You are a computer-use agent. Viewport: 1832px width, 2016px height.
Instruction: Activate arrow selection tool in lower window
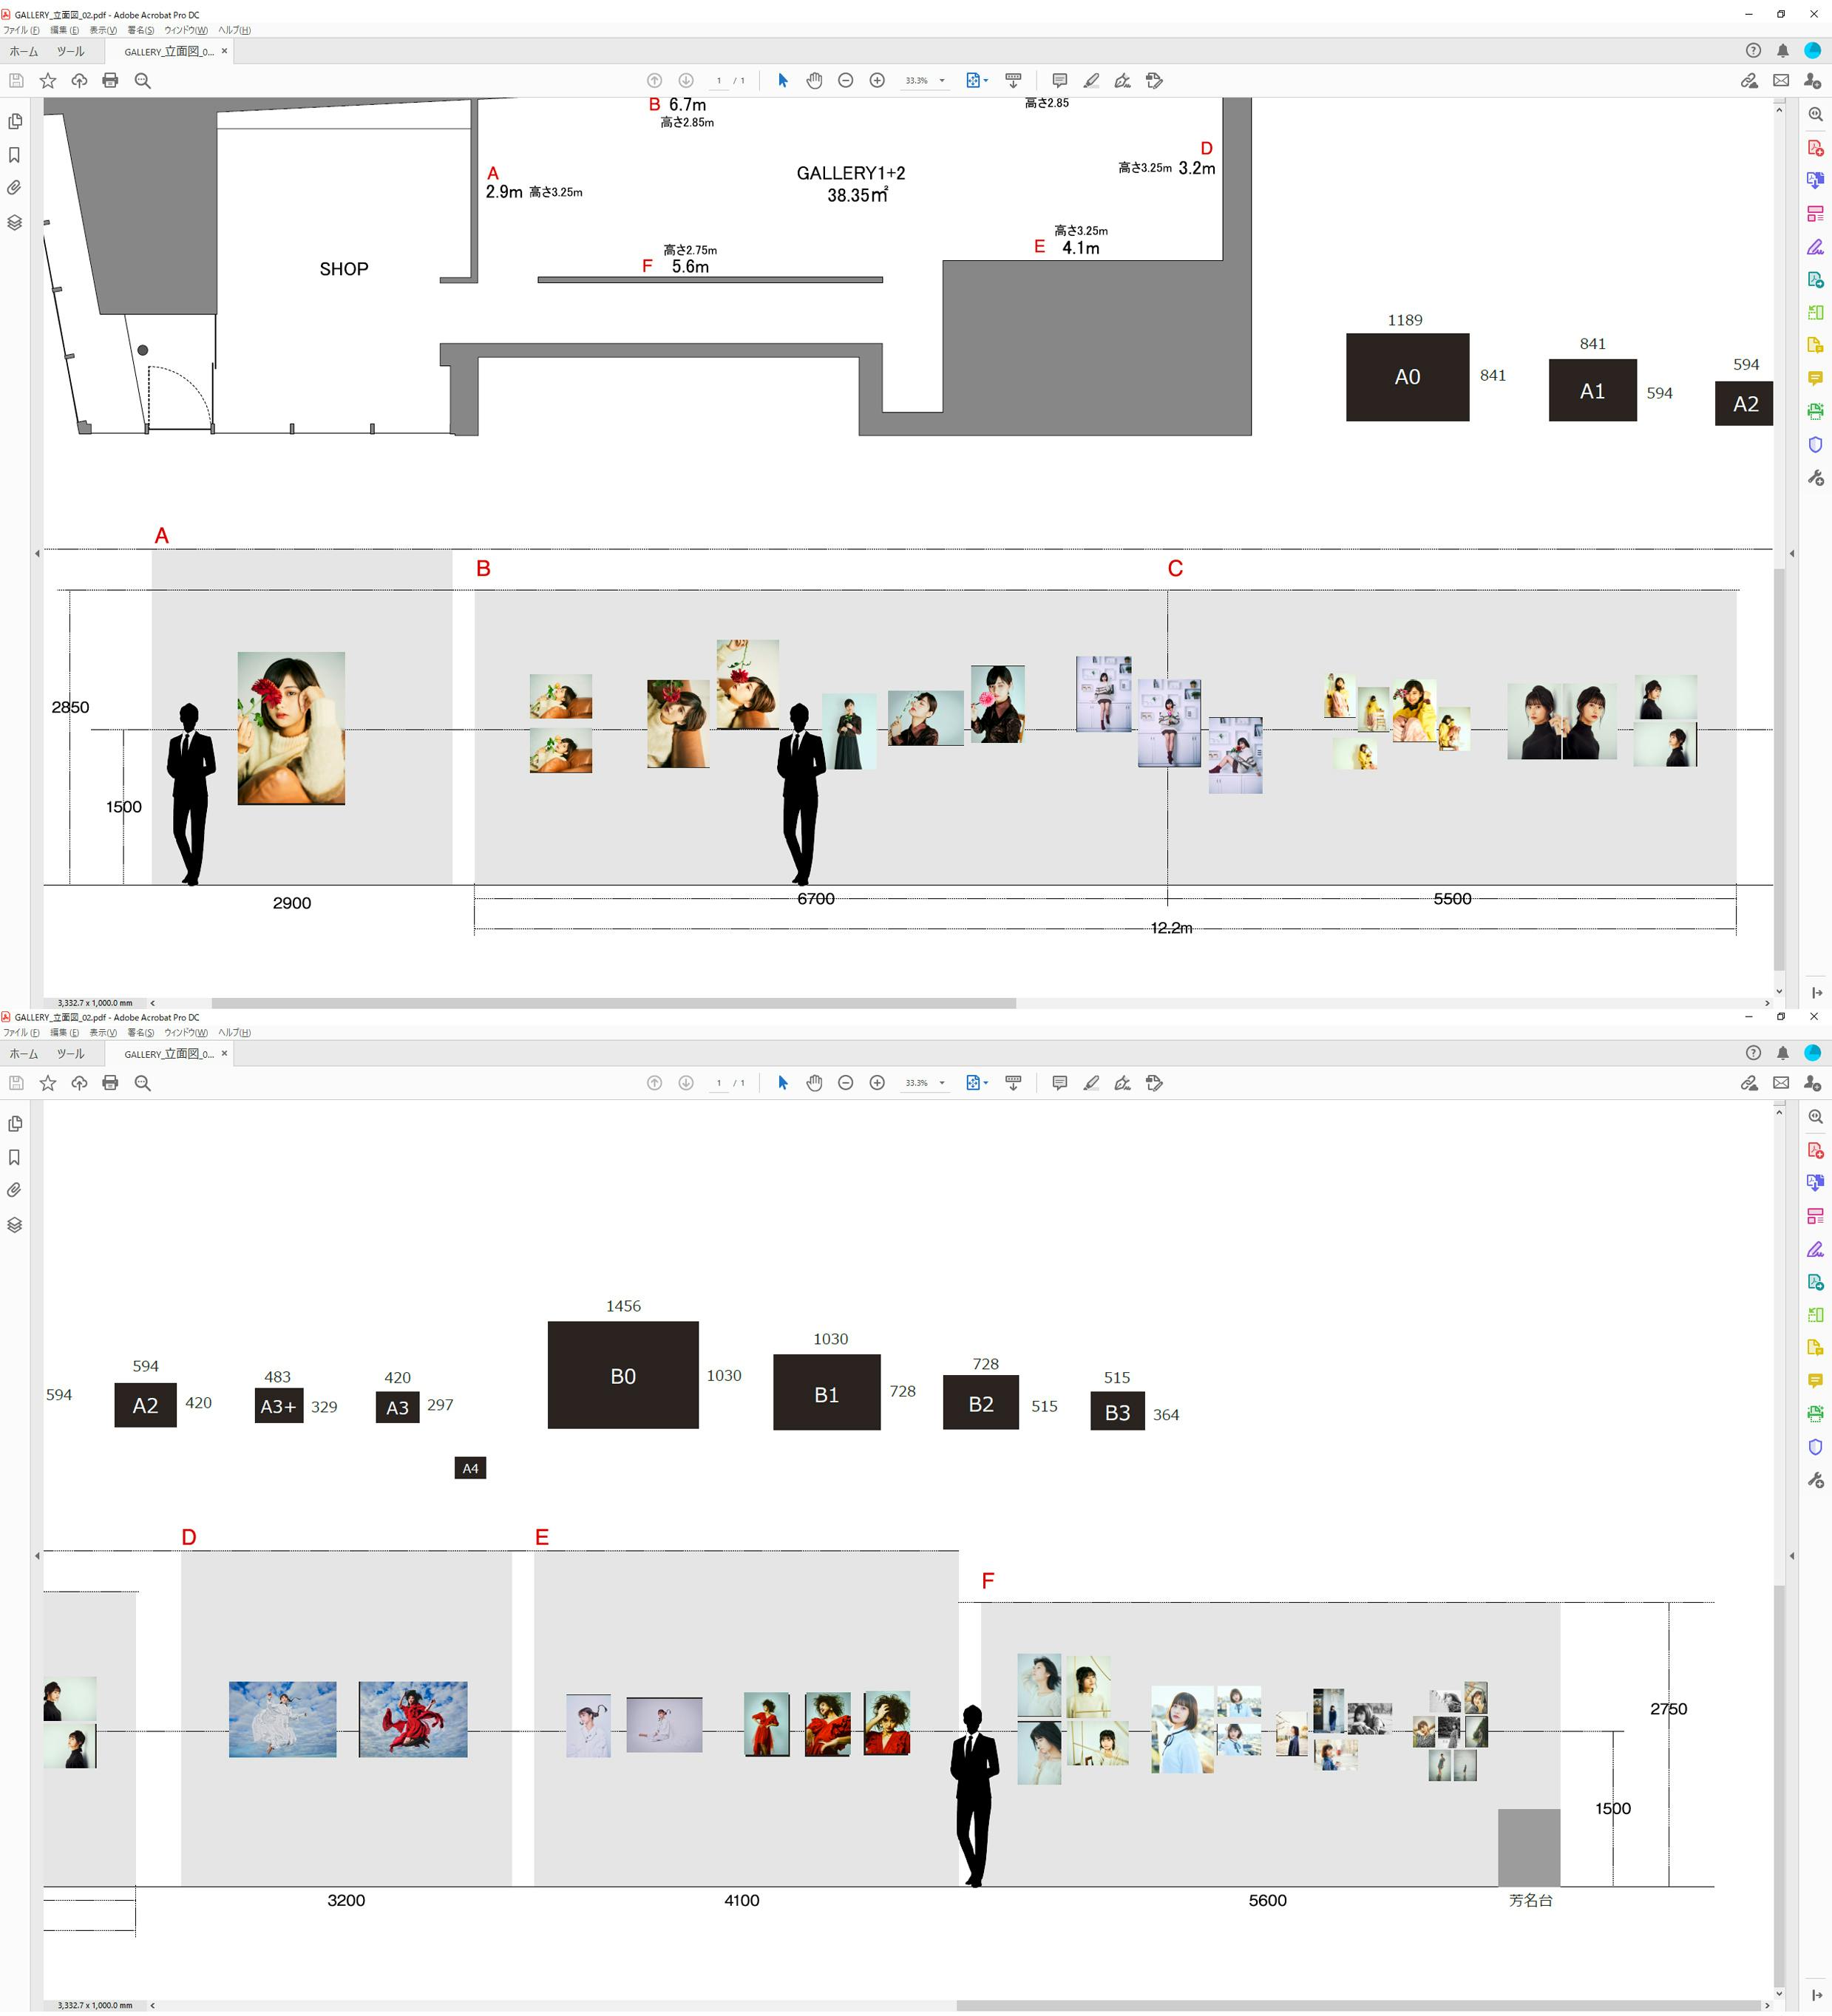pos(783,1083)
